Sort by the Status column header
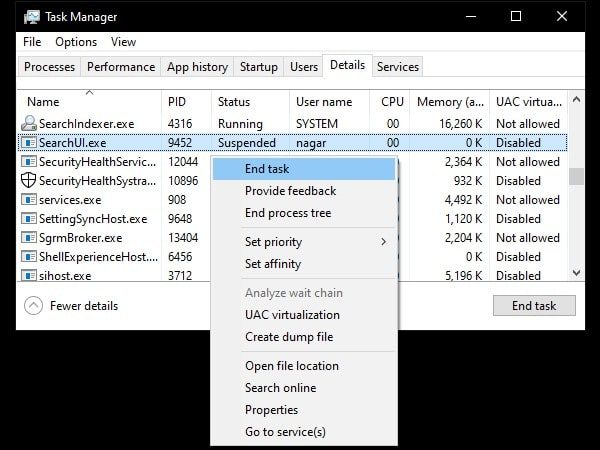This screenshot has height=450, width=600. point(251,102)
